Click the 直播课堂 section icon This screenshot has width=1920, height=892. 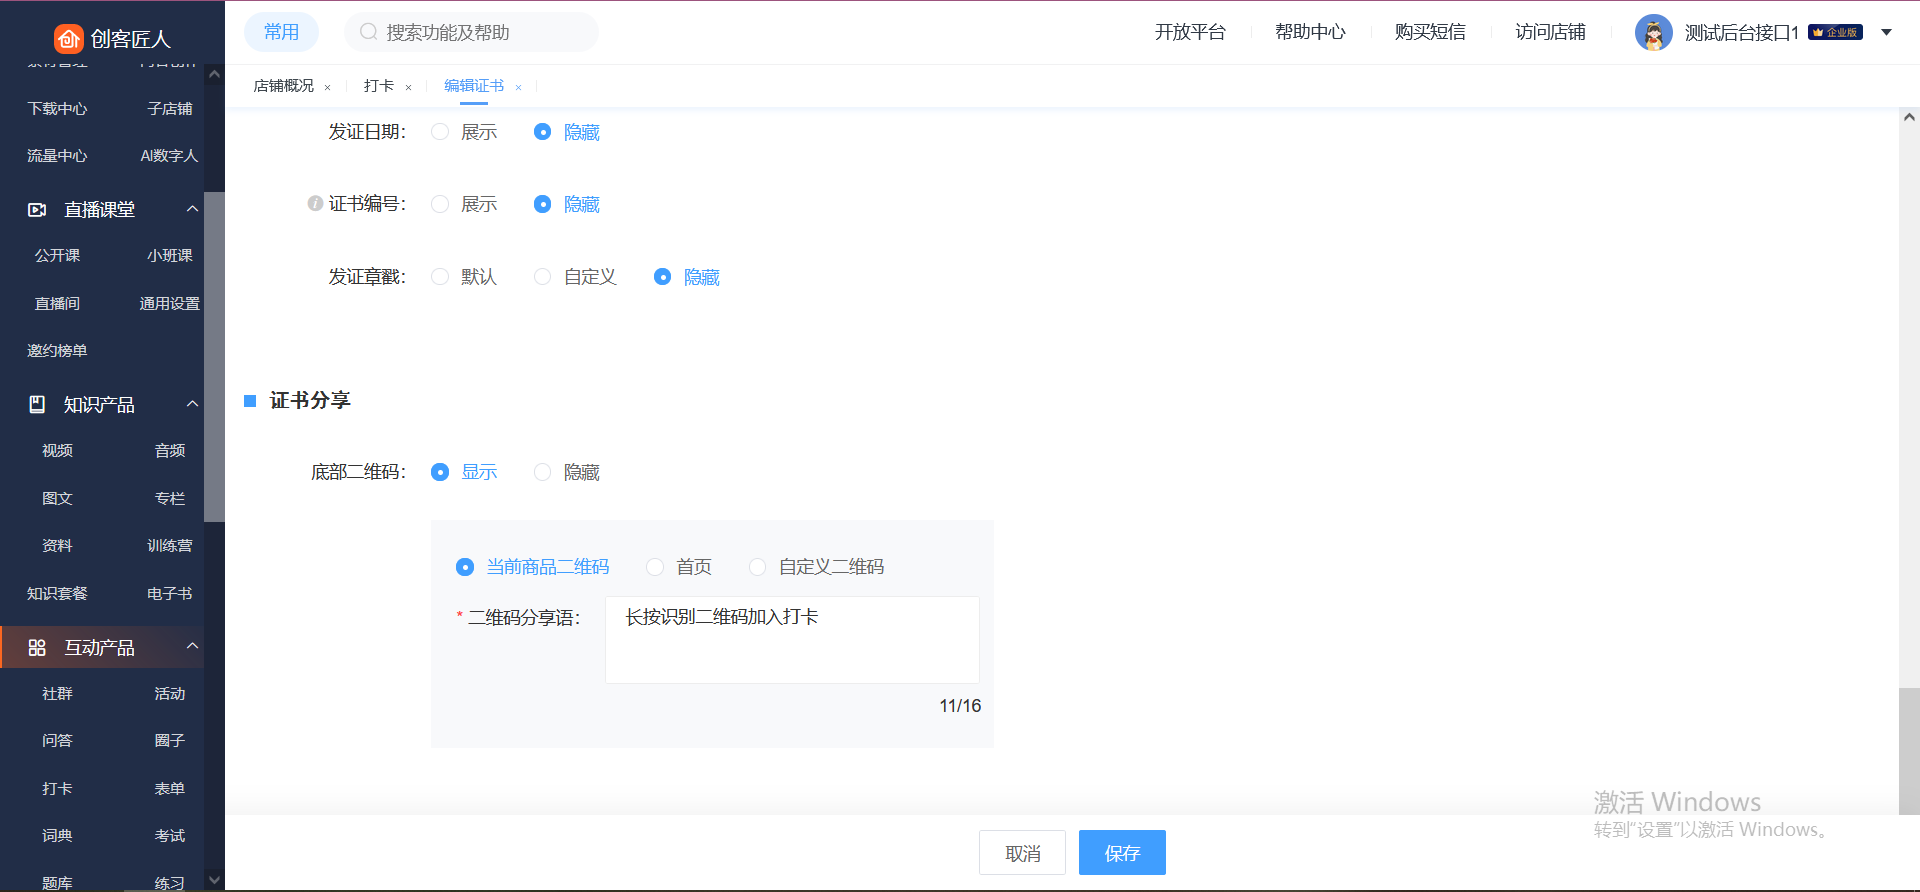pyautogui.click(x=37, y=210)
